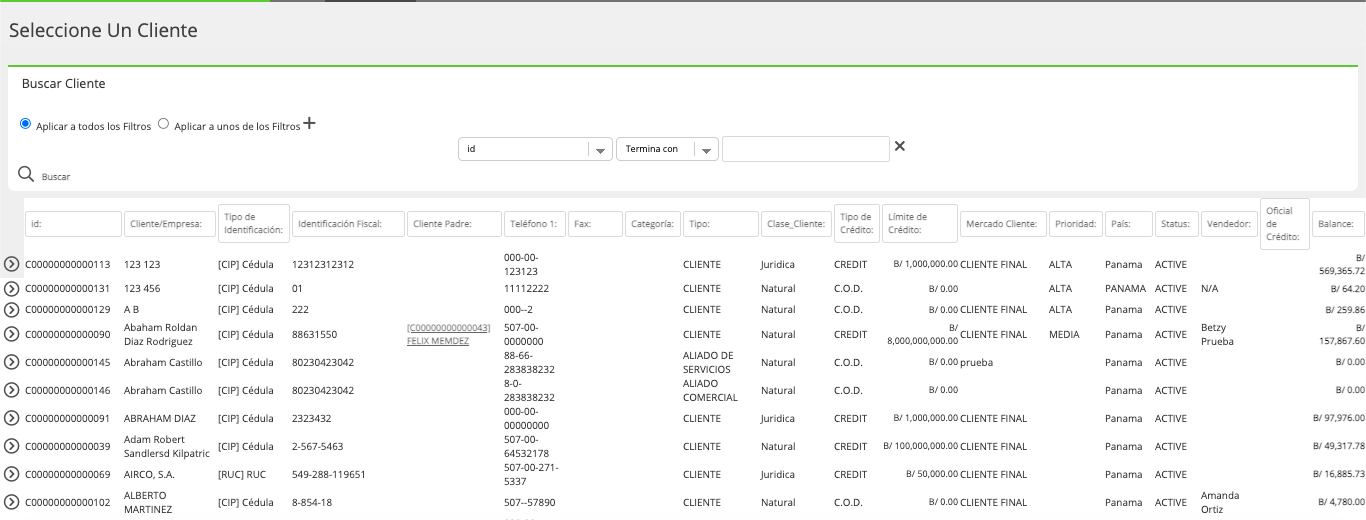Click balance 'B/ 97,976.00'
The width and height of the screenshot is (1366, 520).
click(x=1338, y=418)
